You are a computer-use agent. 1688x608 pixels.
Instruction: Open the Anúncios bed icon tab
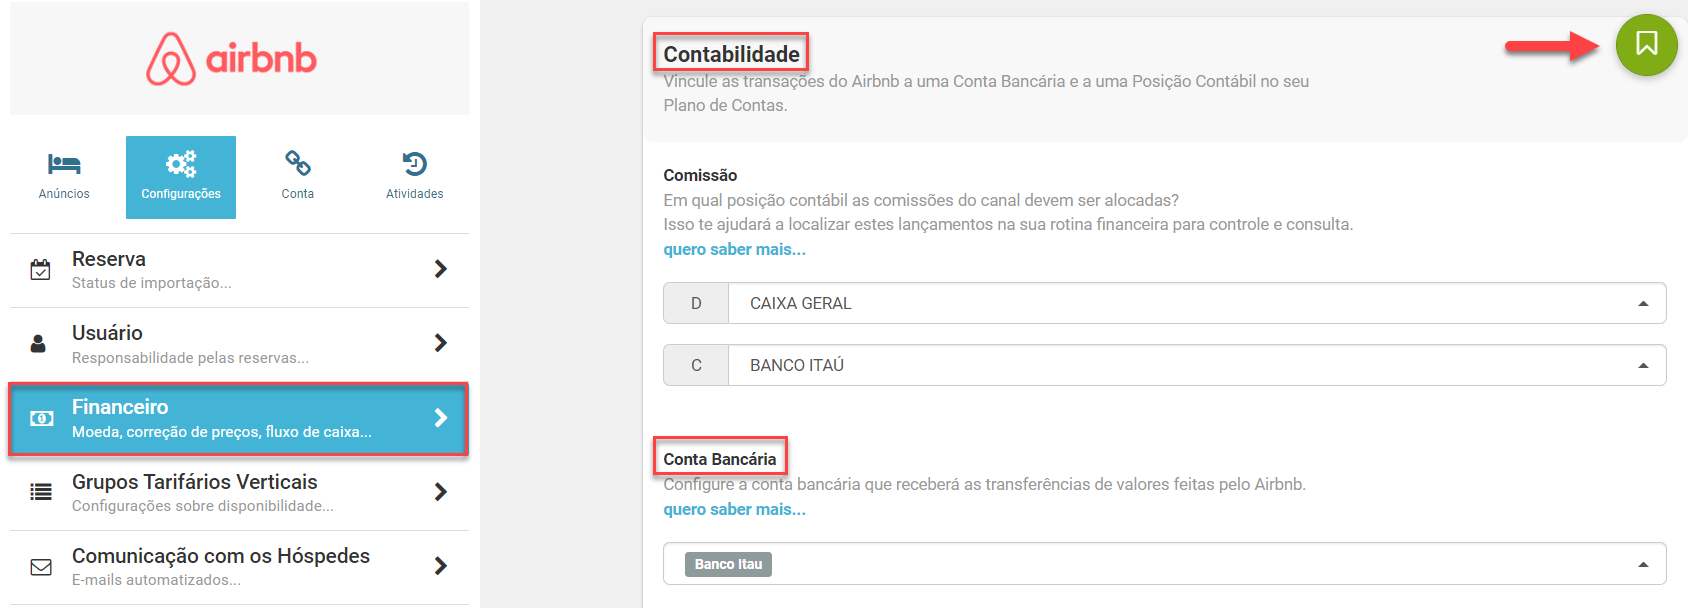(64, 176)
